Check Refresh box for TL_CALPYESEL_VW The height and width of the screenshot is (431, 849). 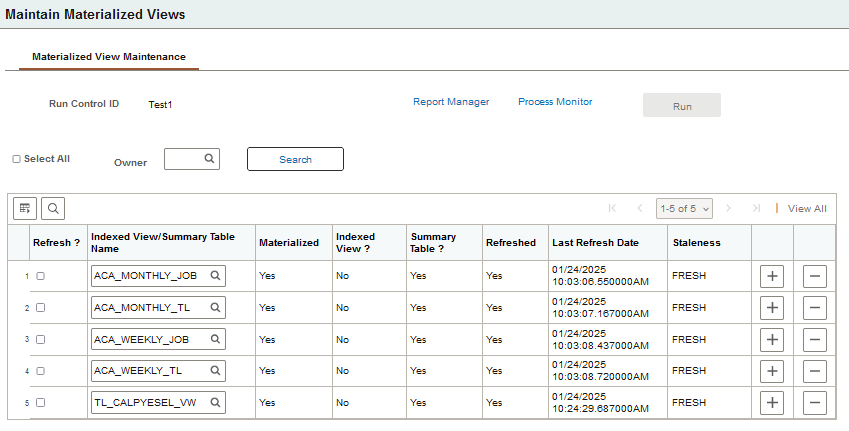(40, 403)
